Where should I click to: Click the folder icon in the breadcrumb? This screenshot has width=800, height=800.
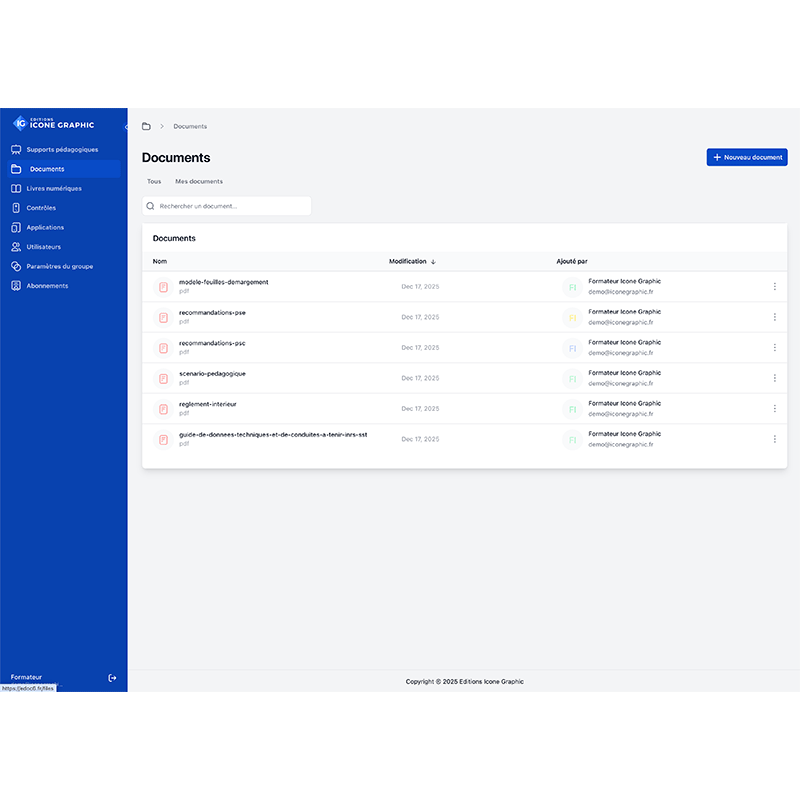coord(146,126)
